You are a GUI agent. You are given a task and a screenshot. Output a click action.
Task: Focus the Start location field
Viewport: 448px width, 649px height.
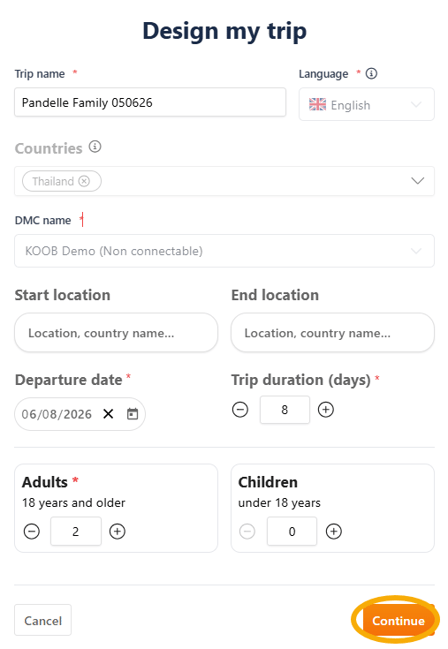click(x=116, y=333)
